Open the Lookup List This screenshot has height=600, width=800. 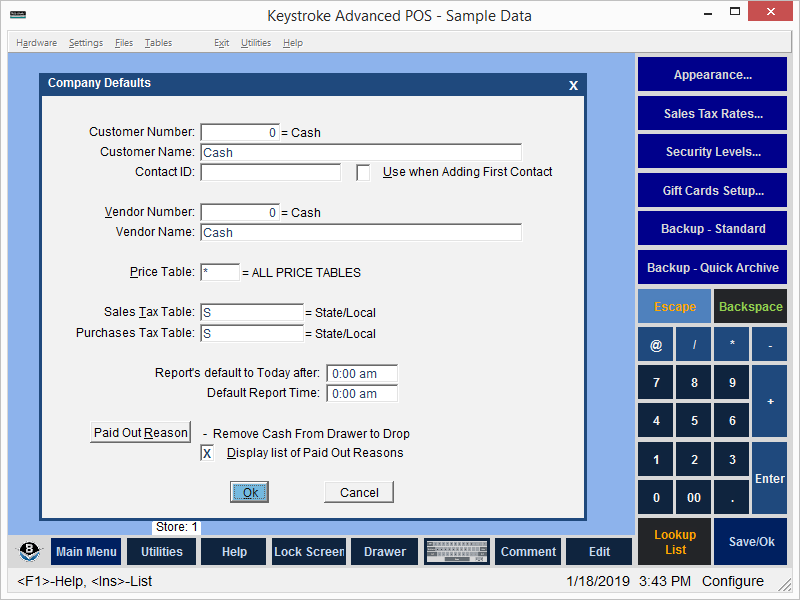pos(675,542)
